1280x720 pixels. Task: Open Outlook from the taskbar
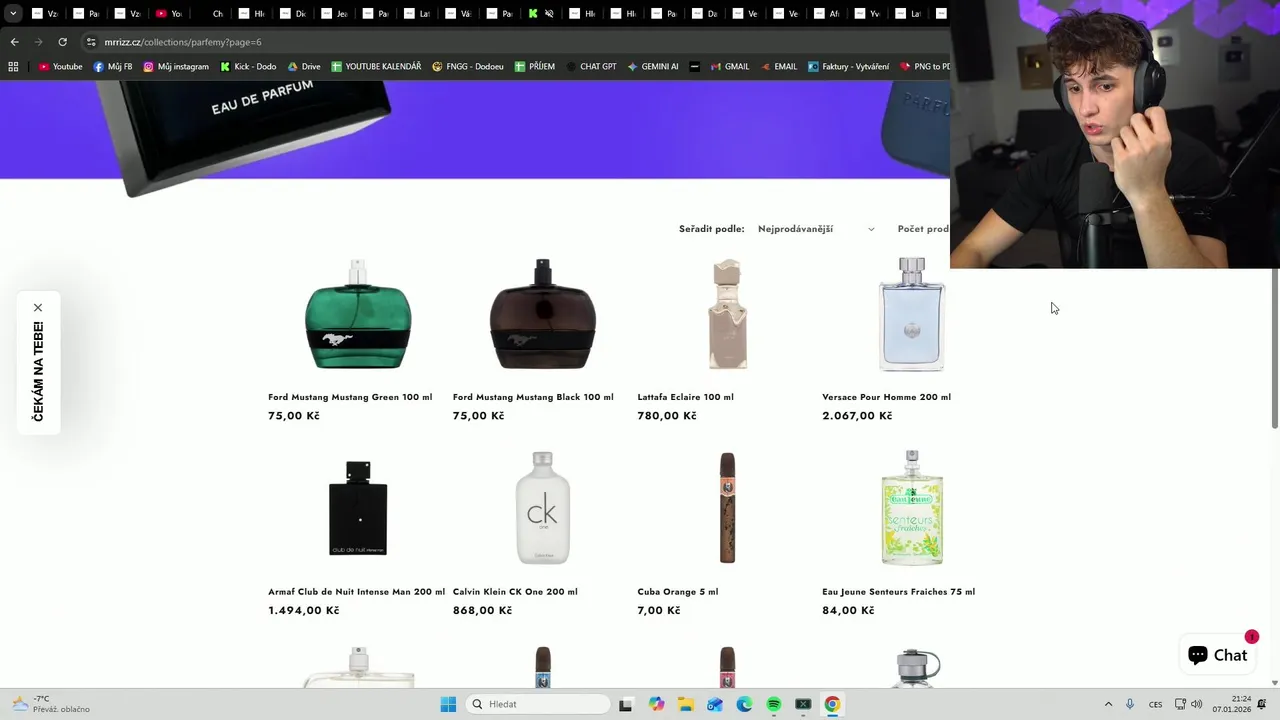[714, 704]
